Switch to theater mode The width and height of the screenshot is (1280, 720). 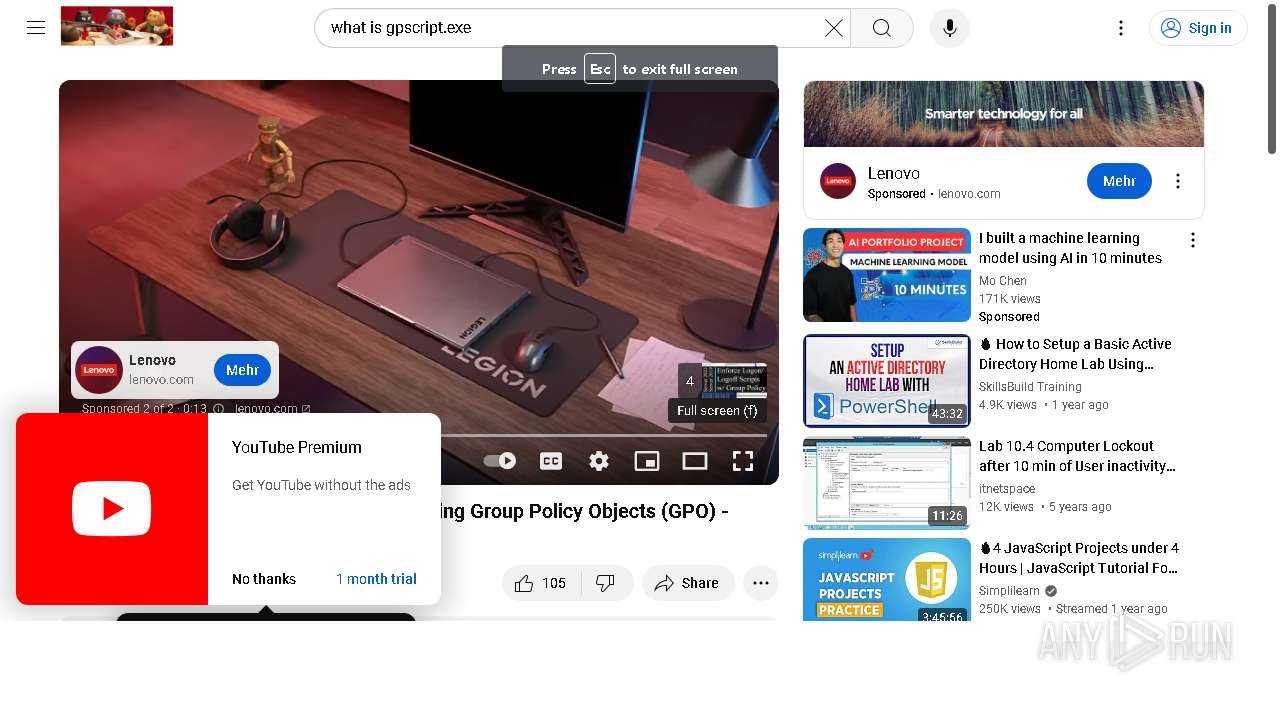[x=695, y=461]
